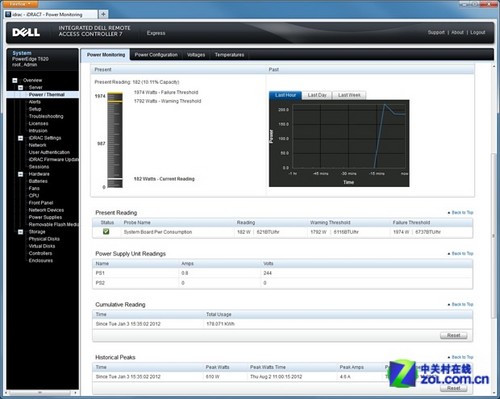Show the Last Week power graph
The image size is (500, 399).
pyautogui.click(x=349, y=95)
